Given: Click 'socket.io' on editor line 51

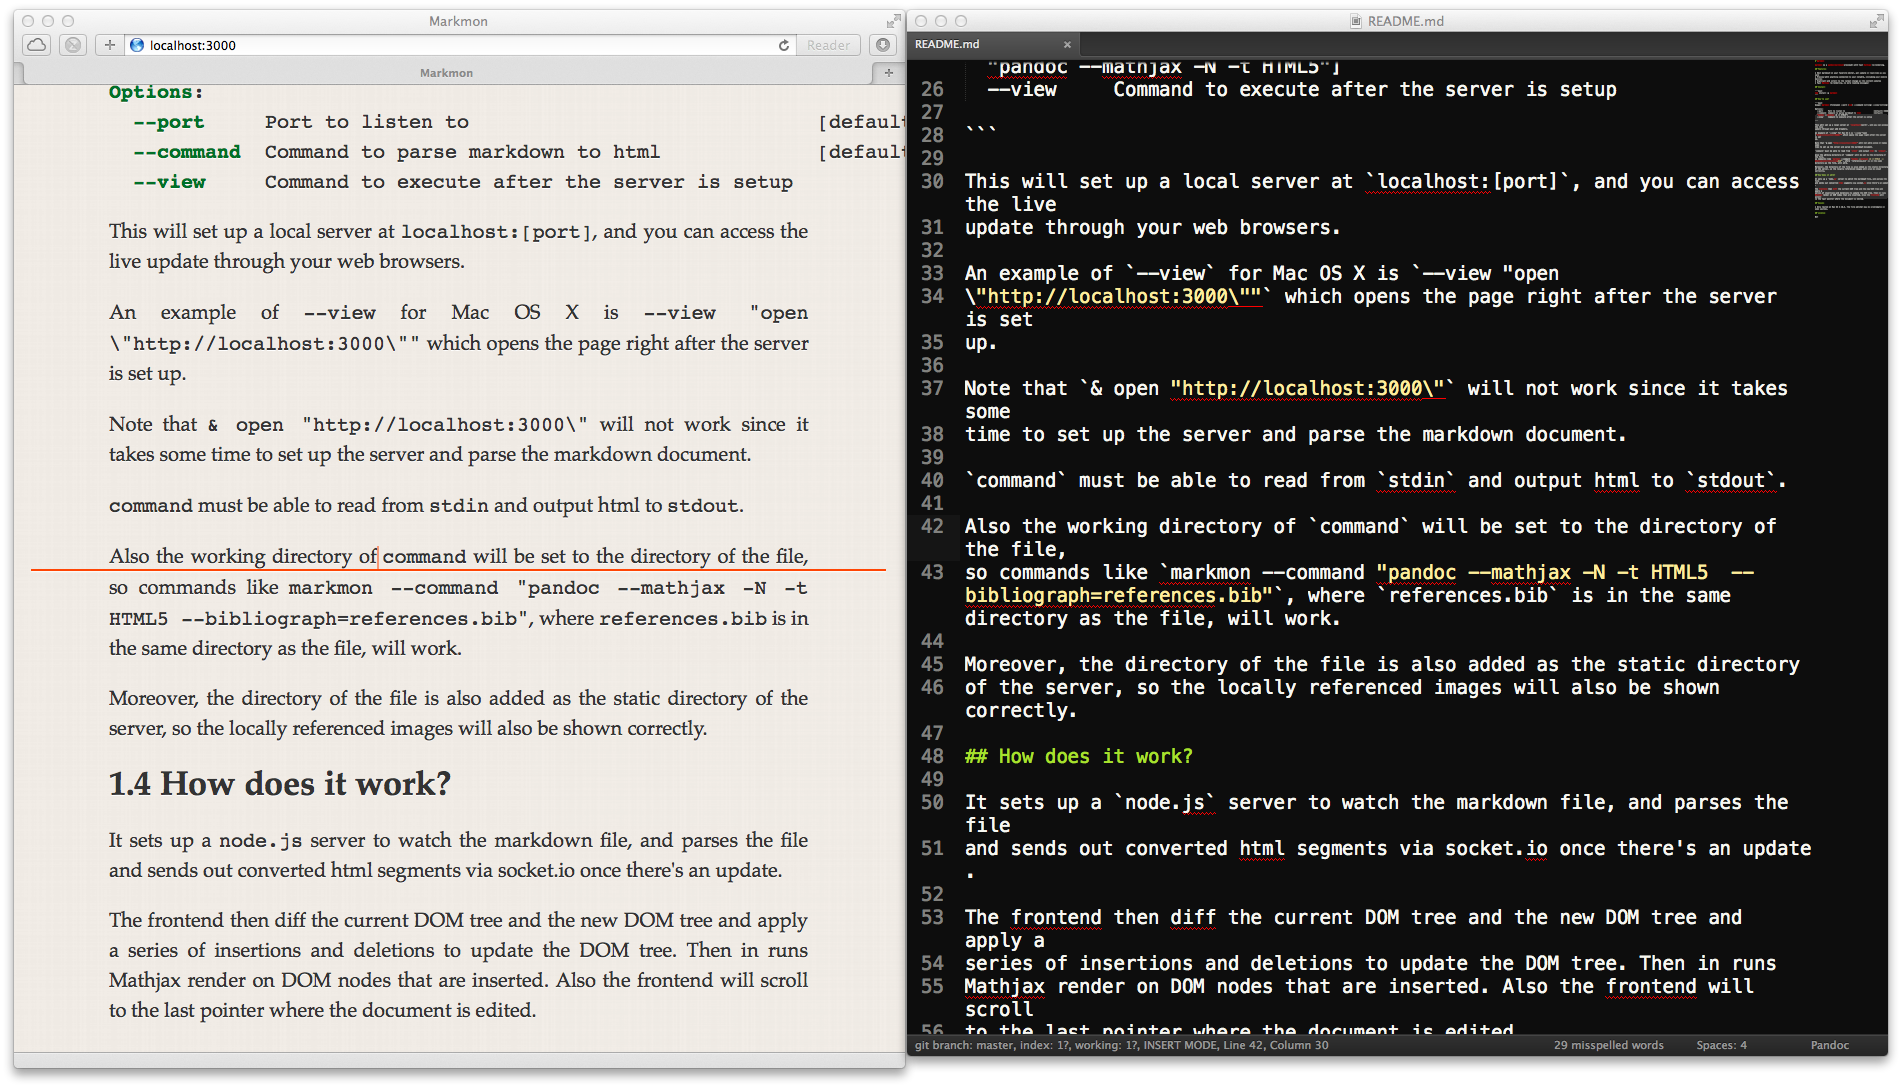Looking at the screenshot, I should [1496, 849].
